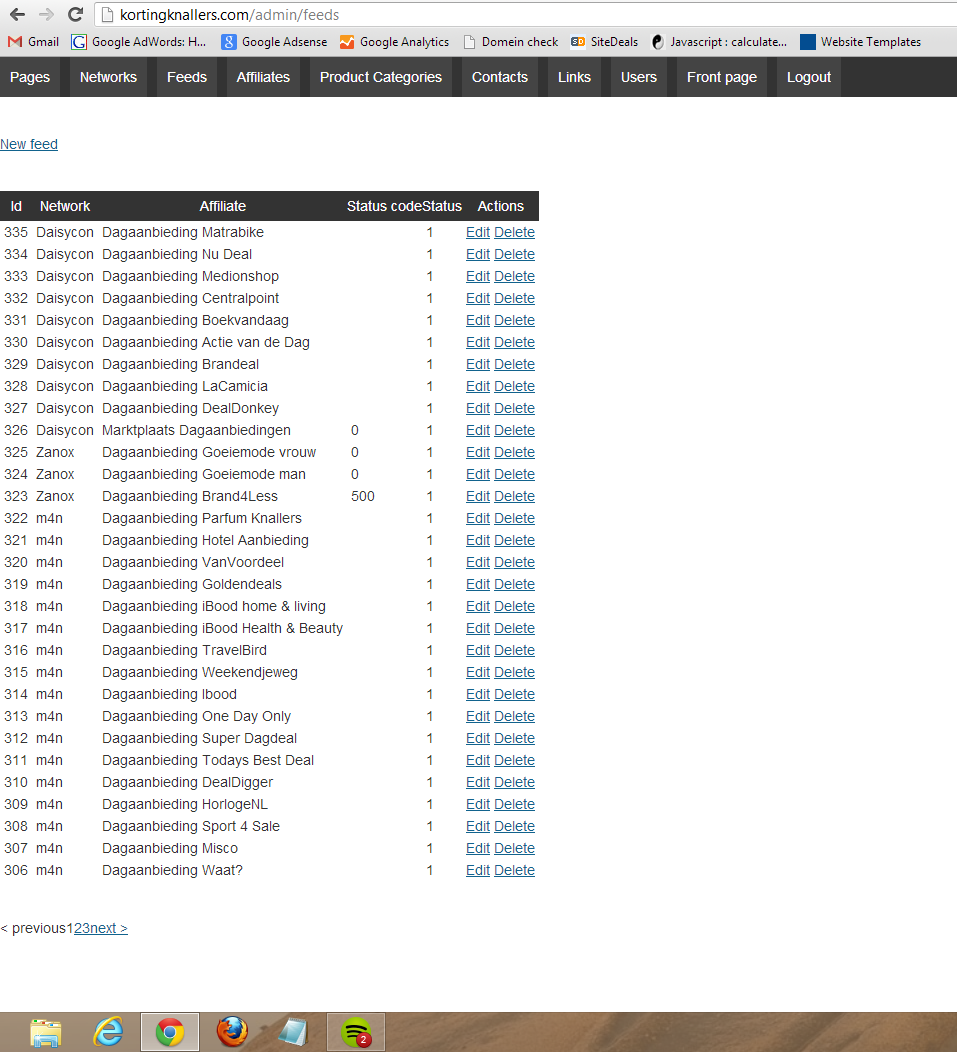Open Firefox from taskbar
The height and width of the screenshot is (1052, 957).
(x=232, y=1032)
